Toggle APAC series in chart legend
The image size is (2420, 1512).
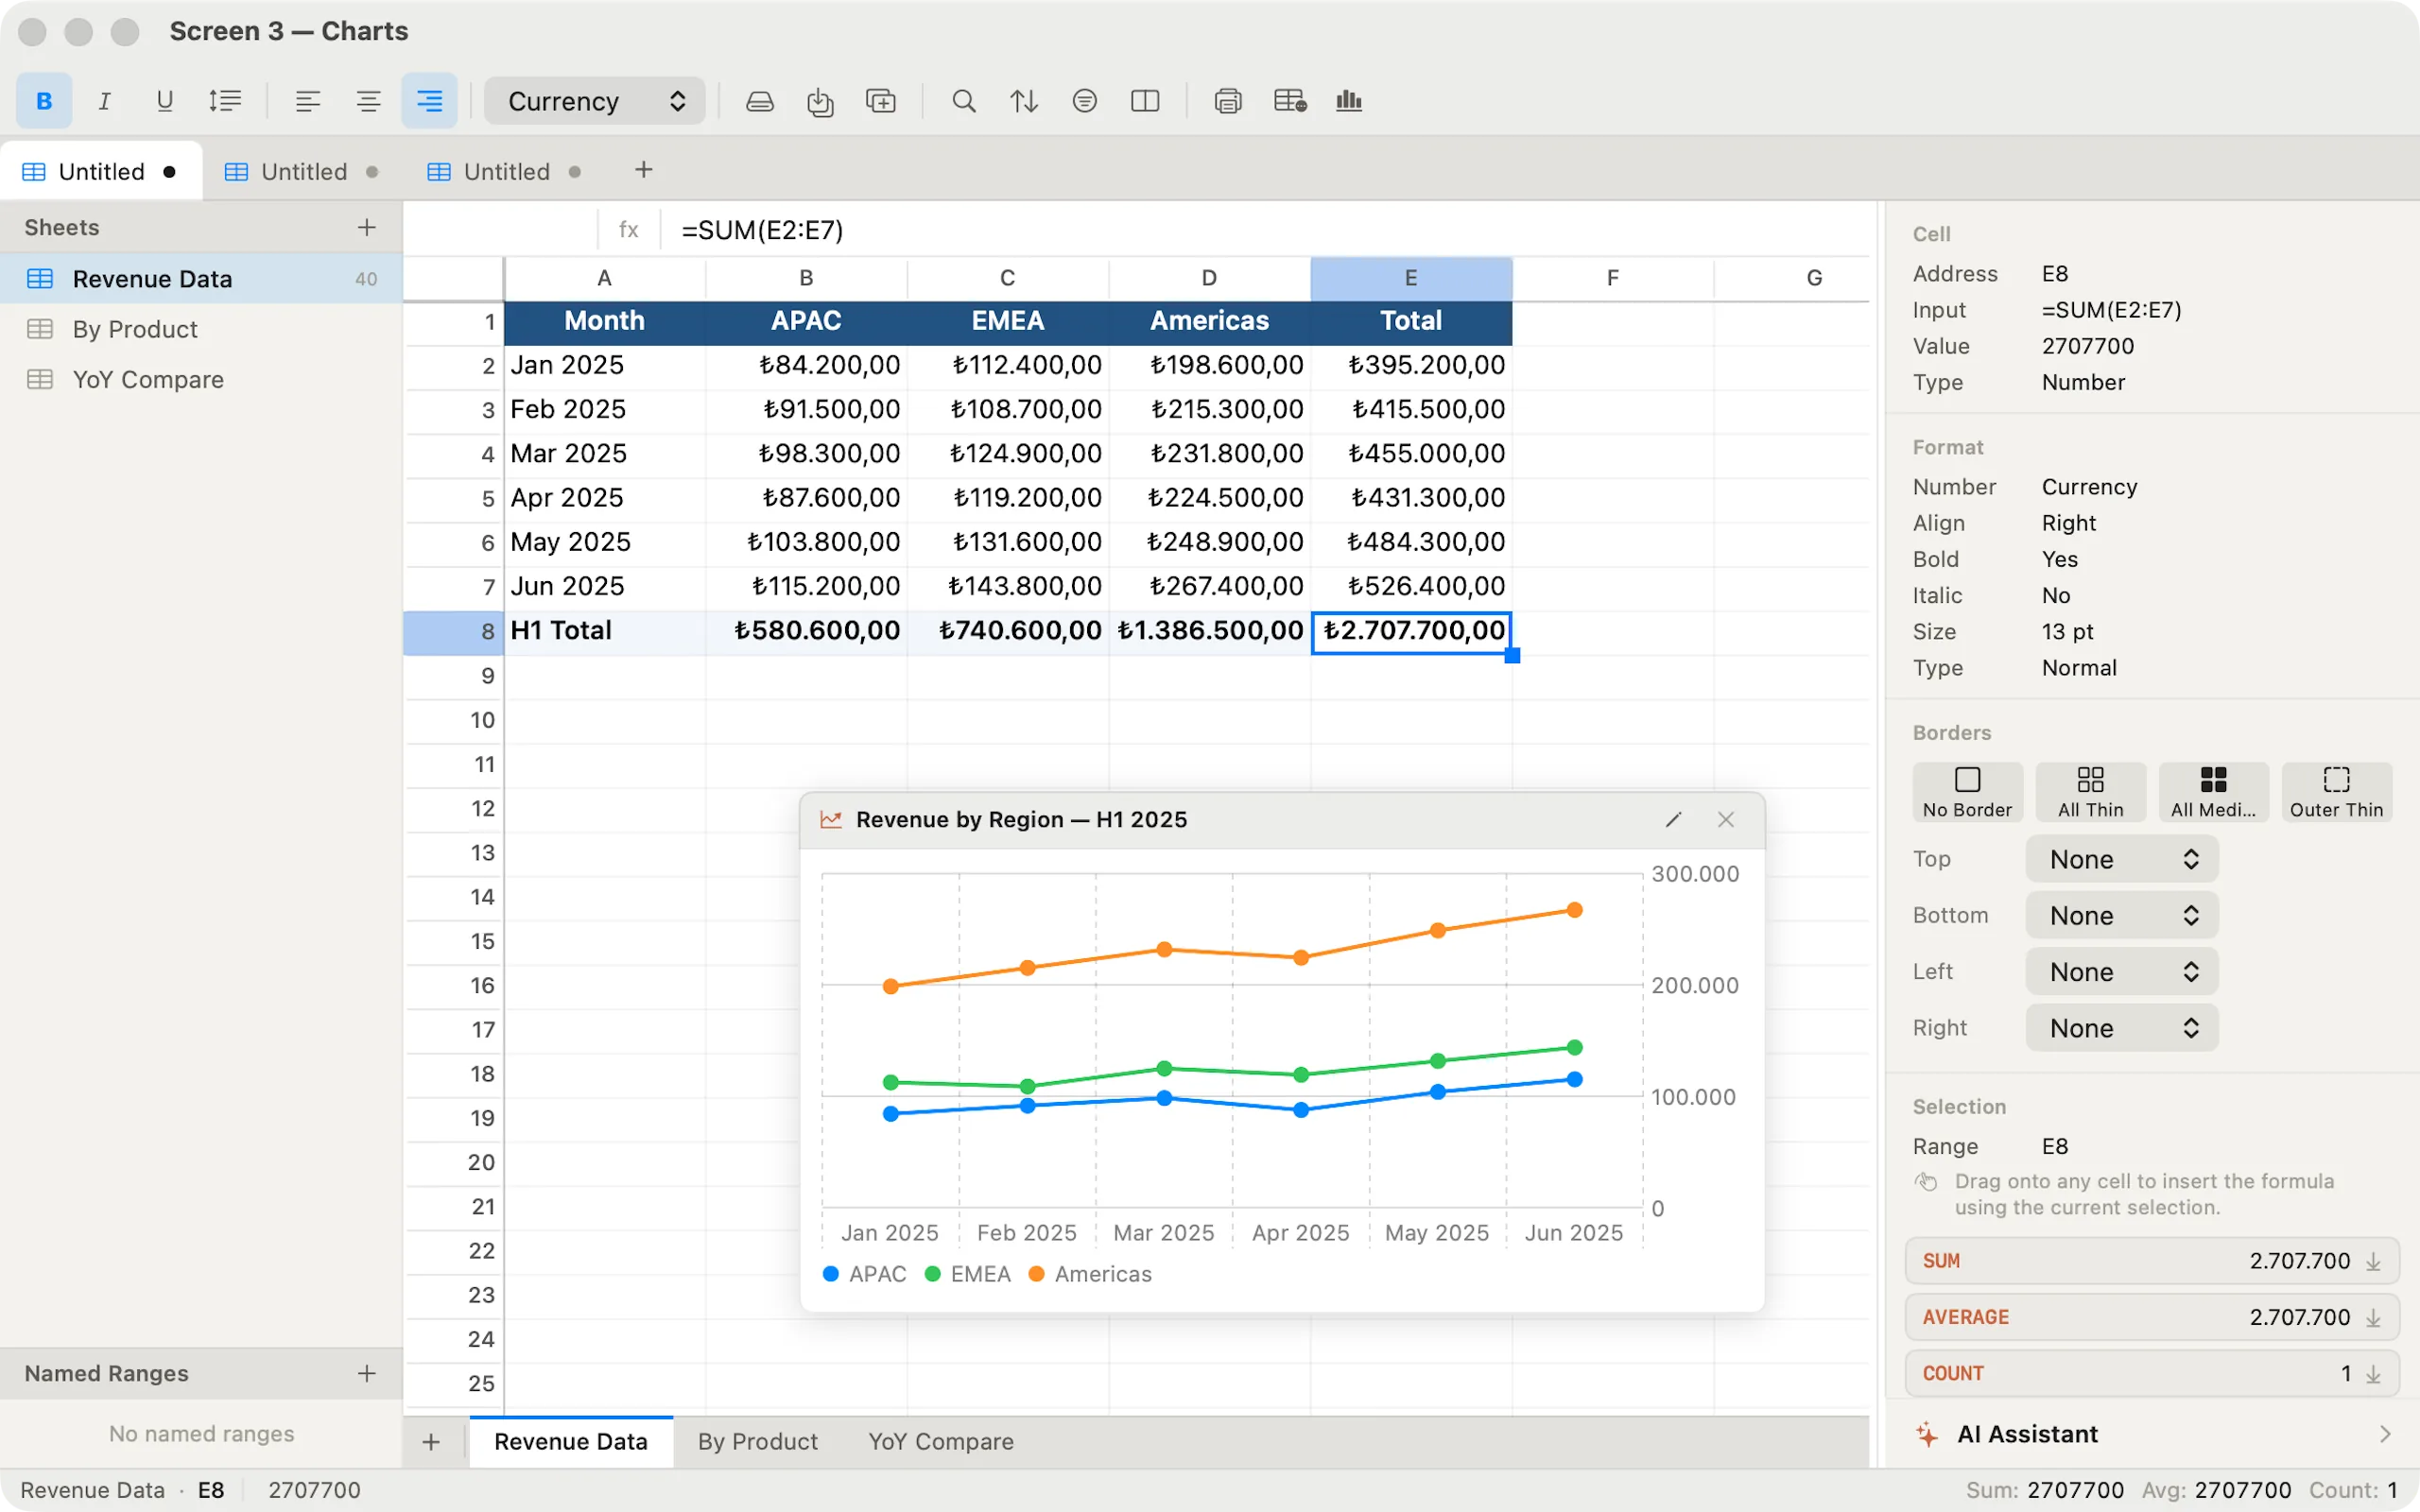pos(864,1274)
